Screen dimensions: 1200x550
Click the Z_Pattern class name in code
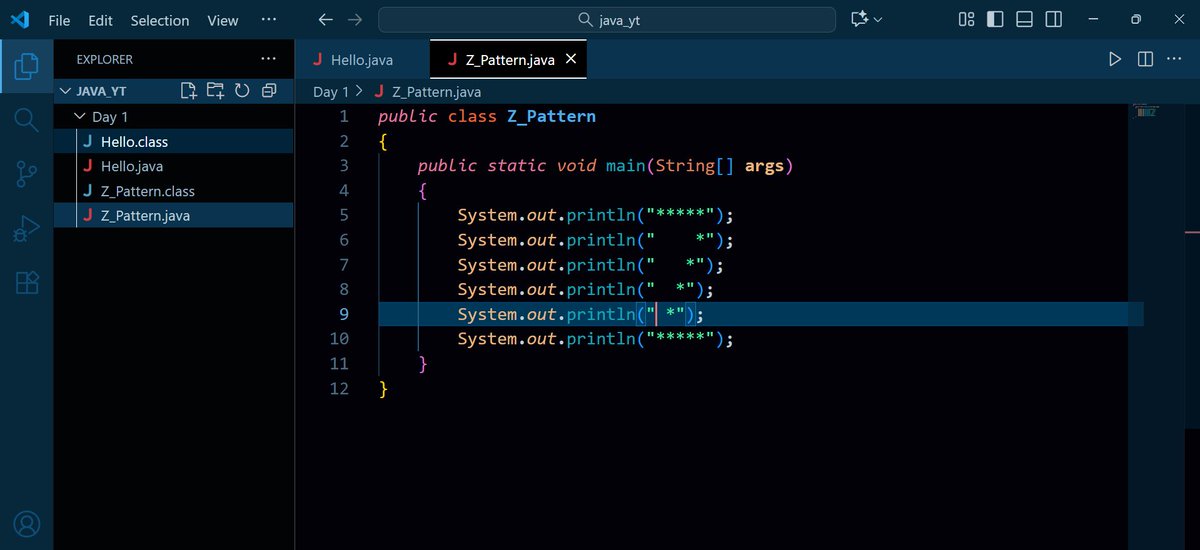tap(551, 116)
